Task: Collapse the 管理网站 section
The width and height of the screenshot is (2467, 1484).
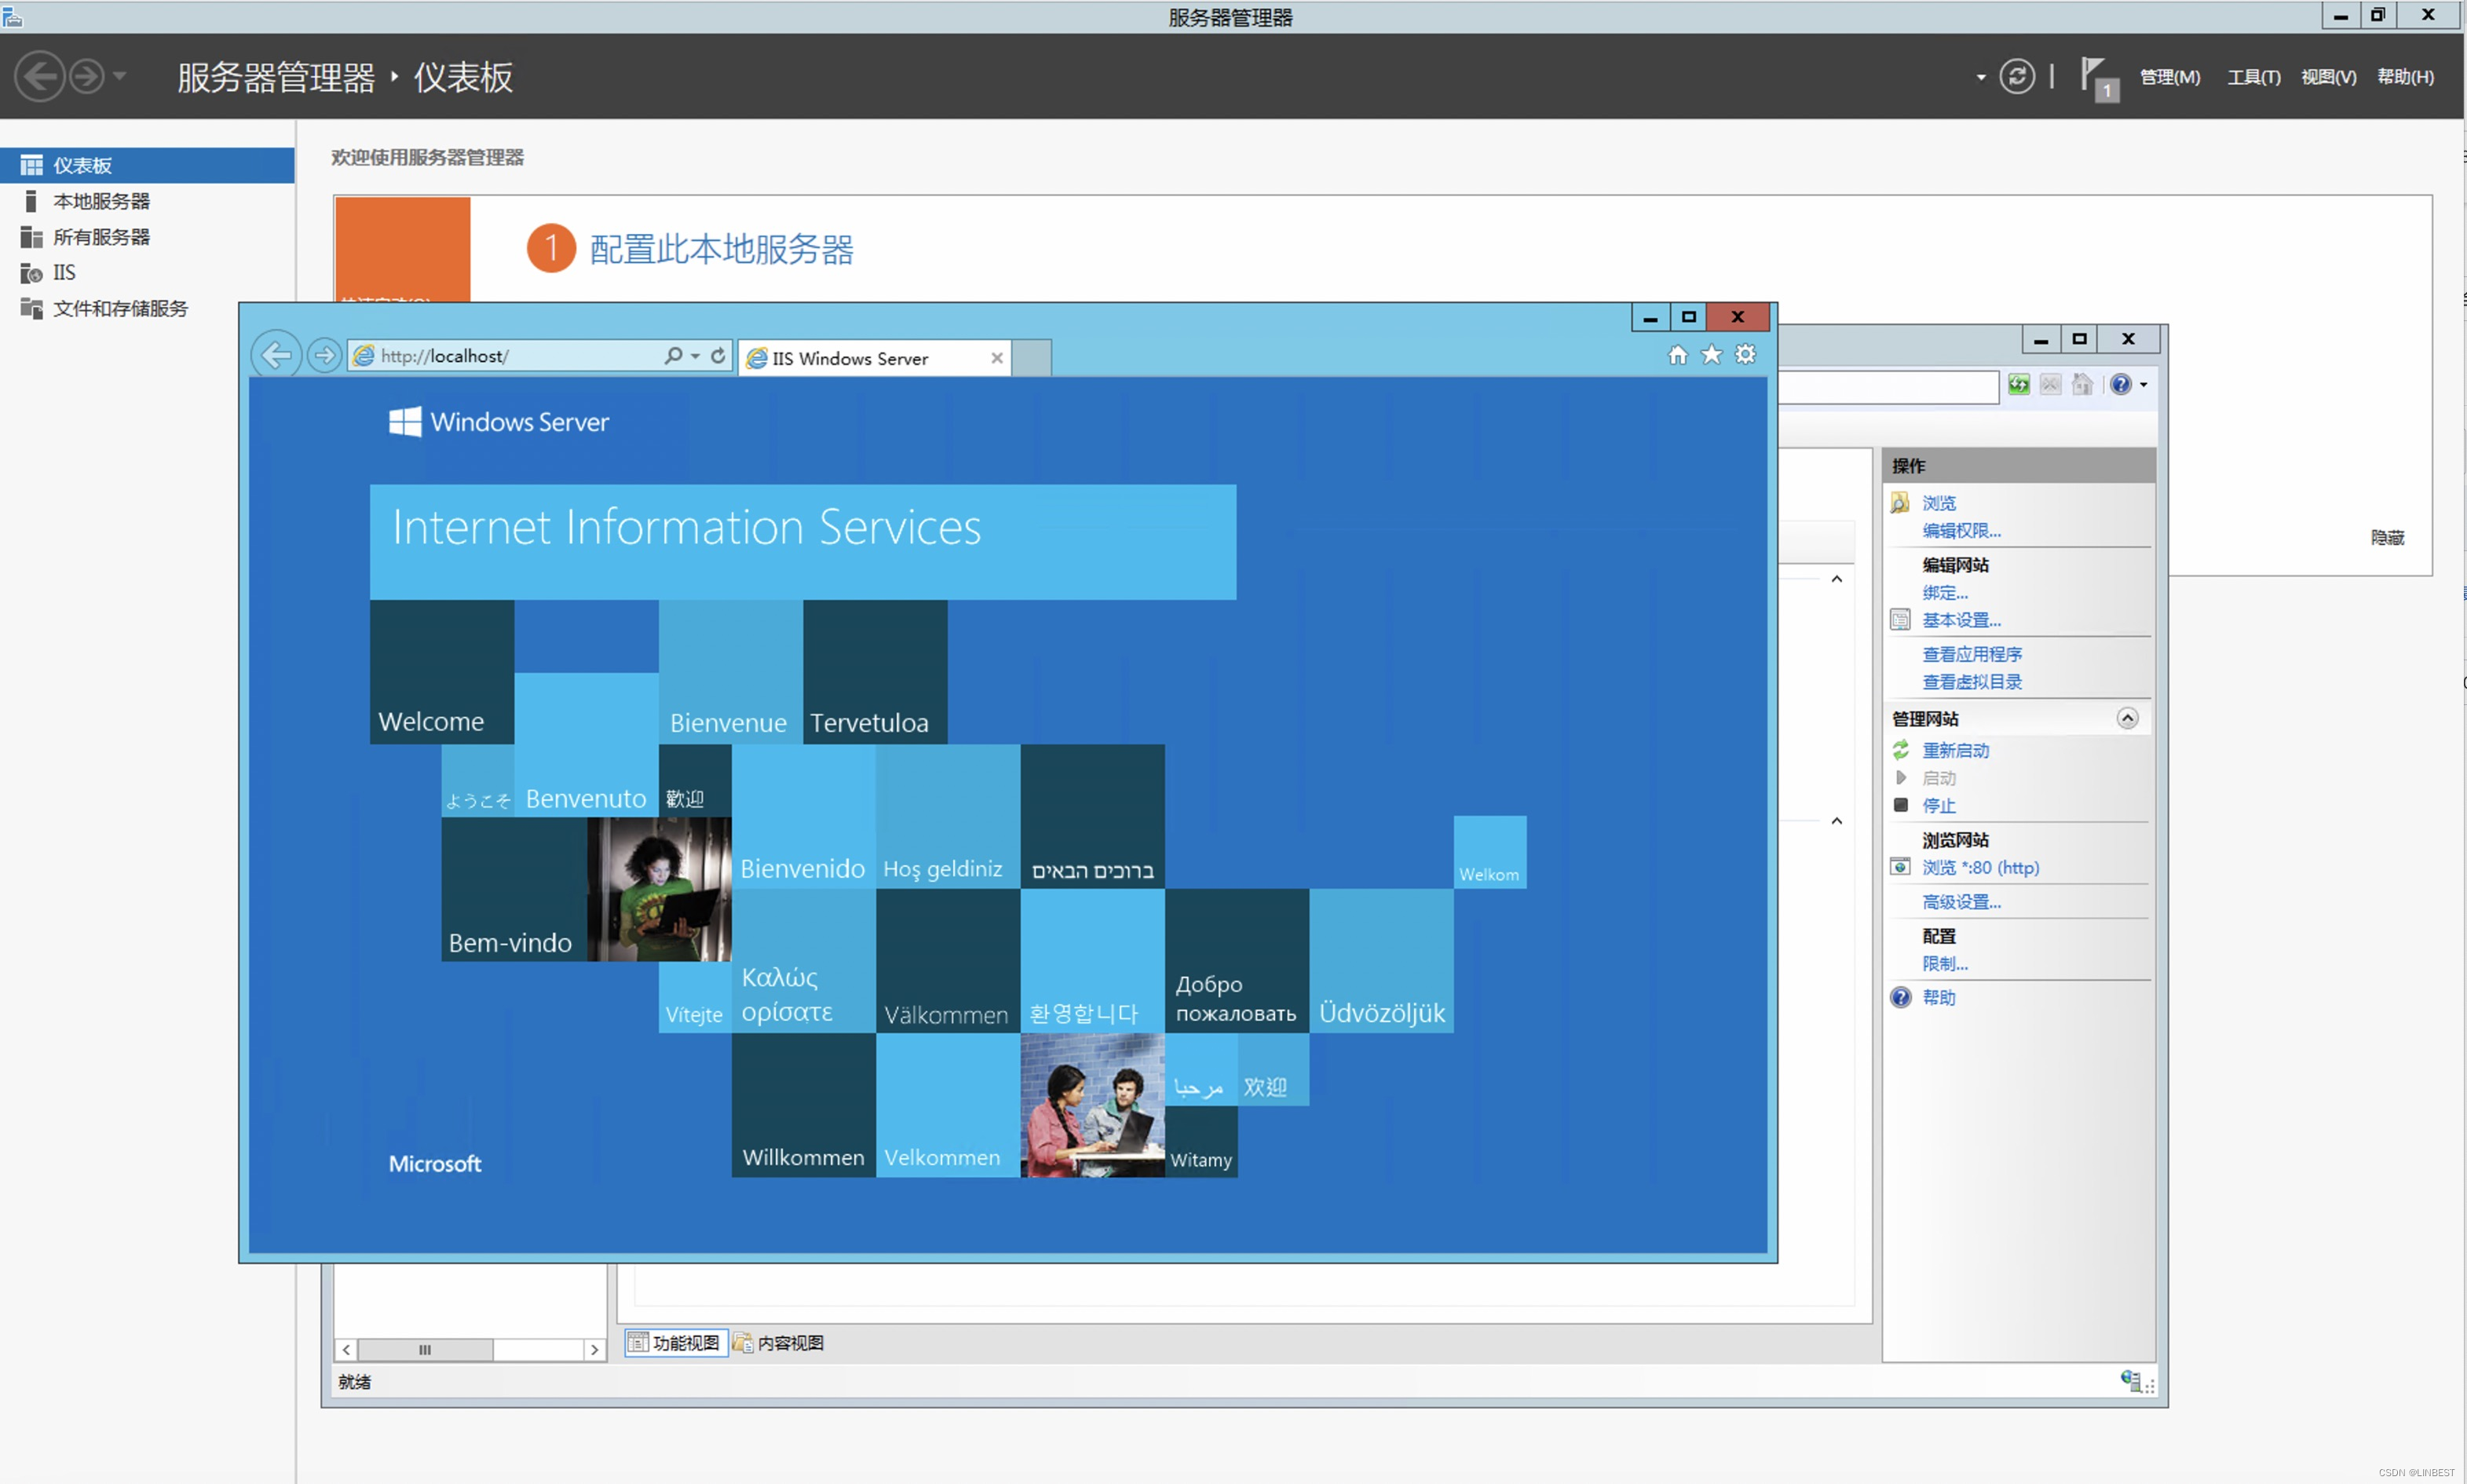Action: point(2127,719)
